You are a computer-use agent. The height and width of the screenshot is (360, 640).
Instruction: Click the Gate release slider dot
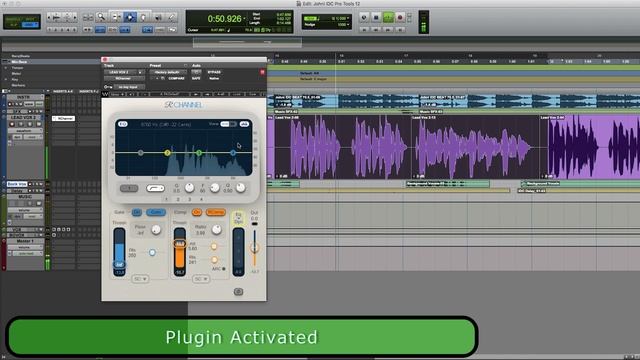click(x=152, y=253)
